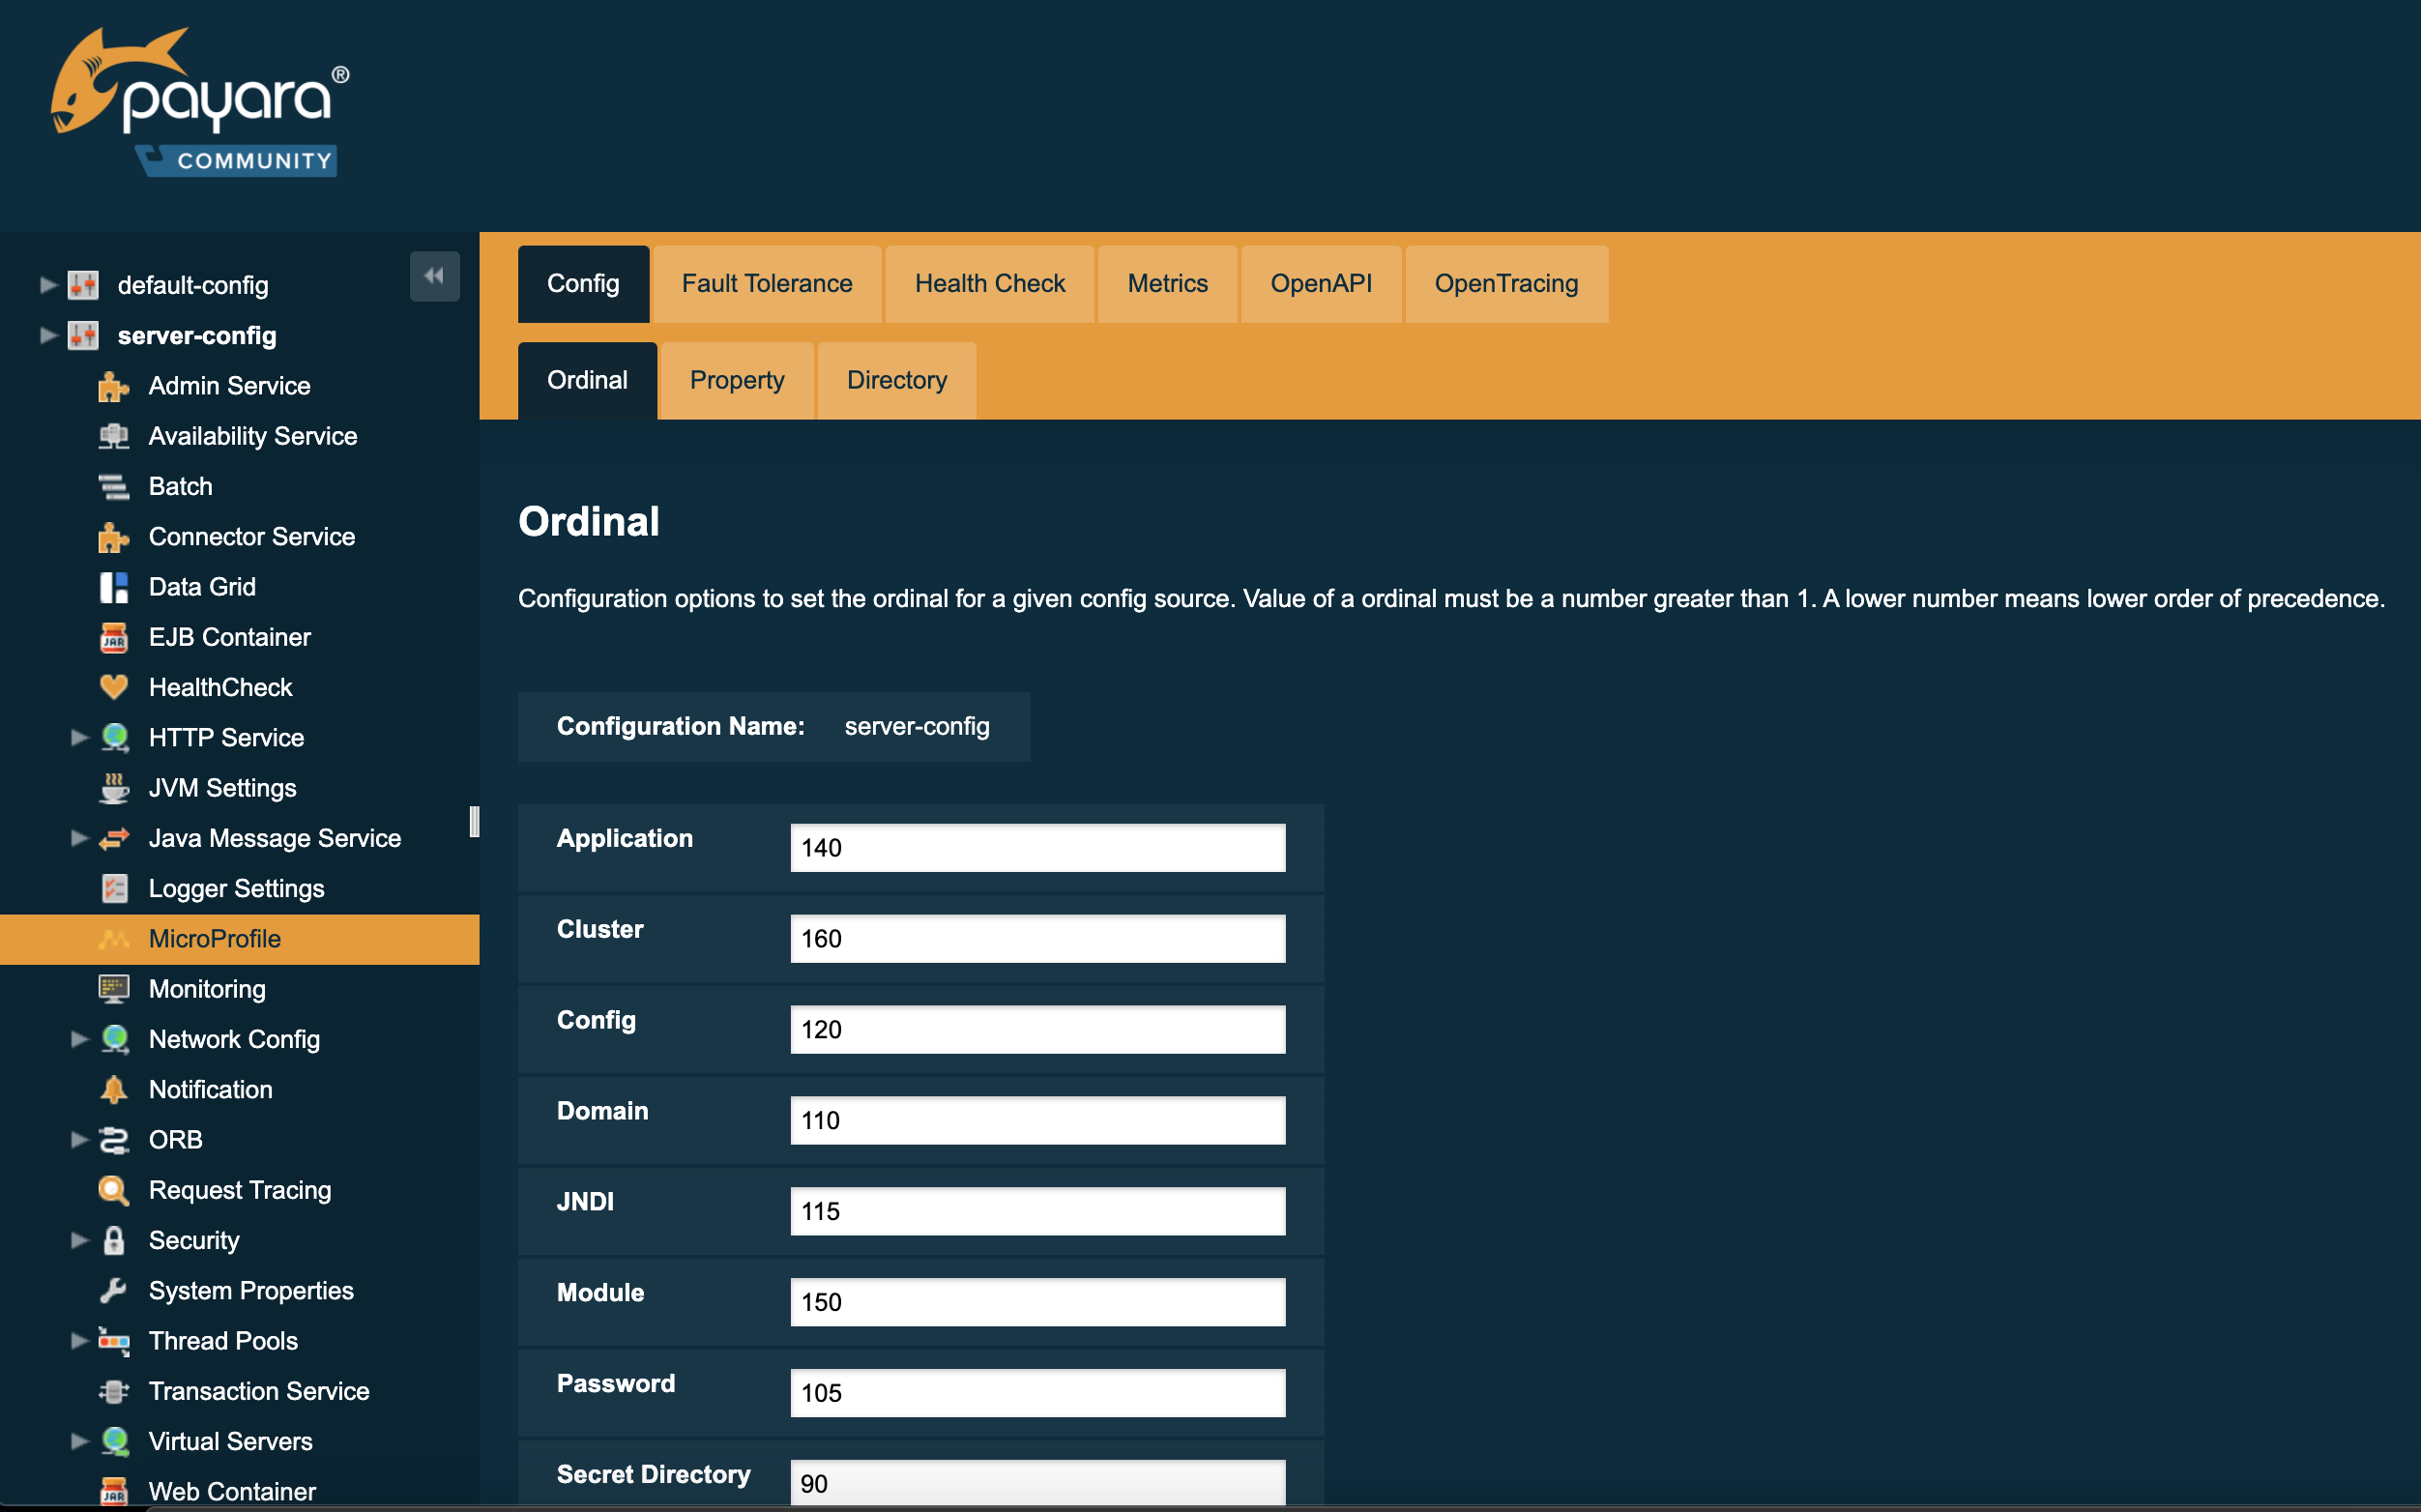The height and width of the screenshot is (1512, 2421).
Task: Click the Availability Service icon
Action: tap(113, 436)
